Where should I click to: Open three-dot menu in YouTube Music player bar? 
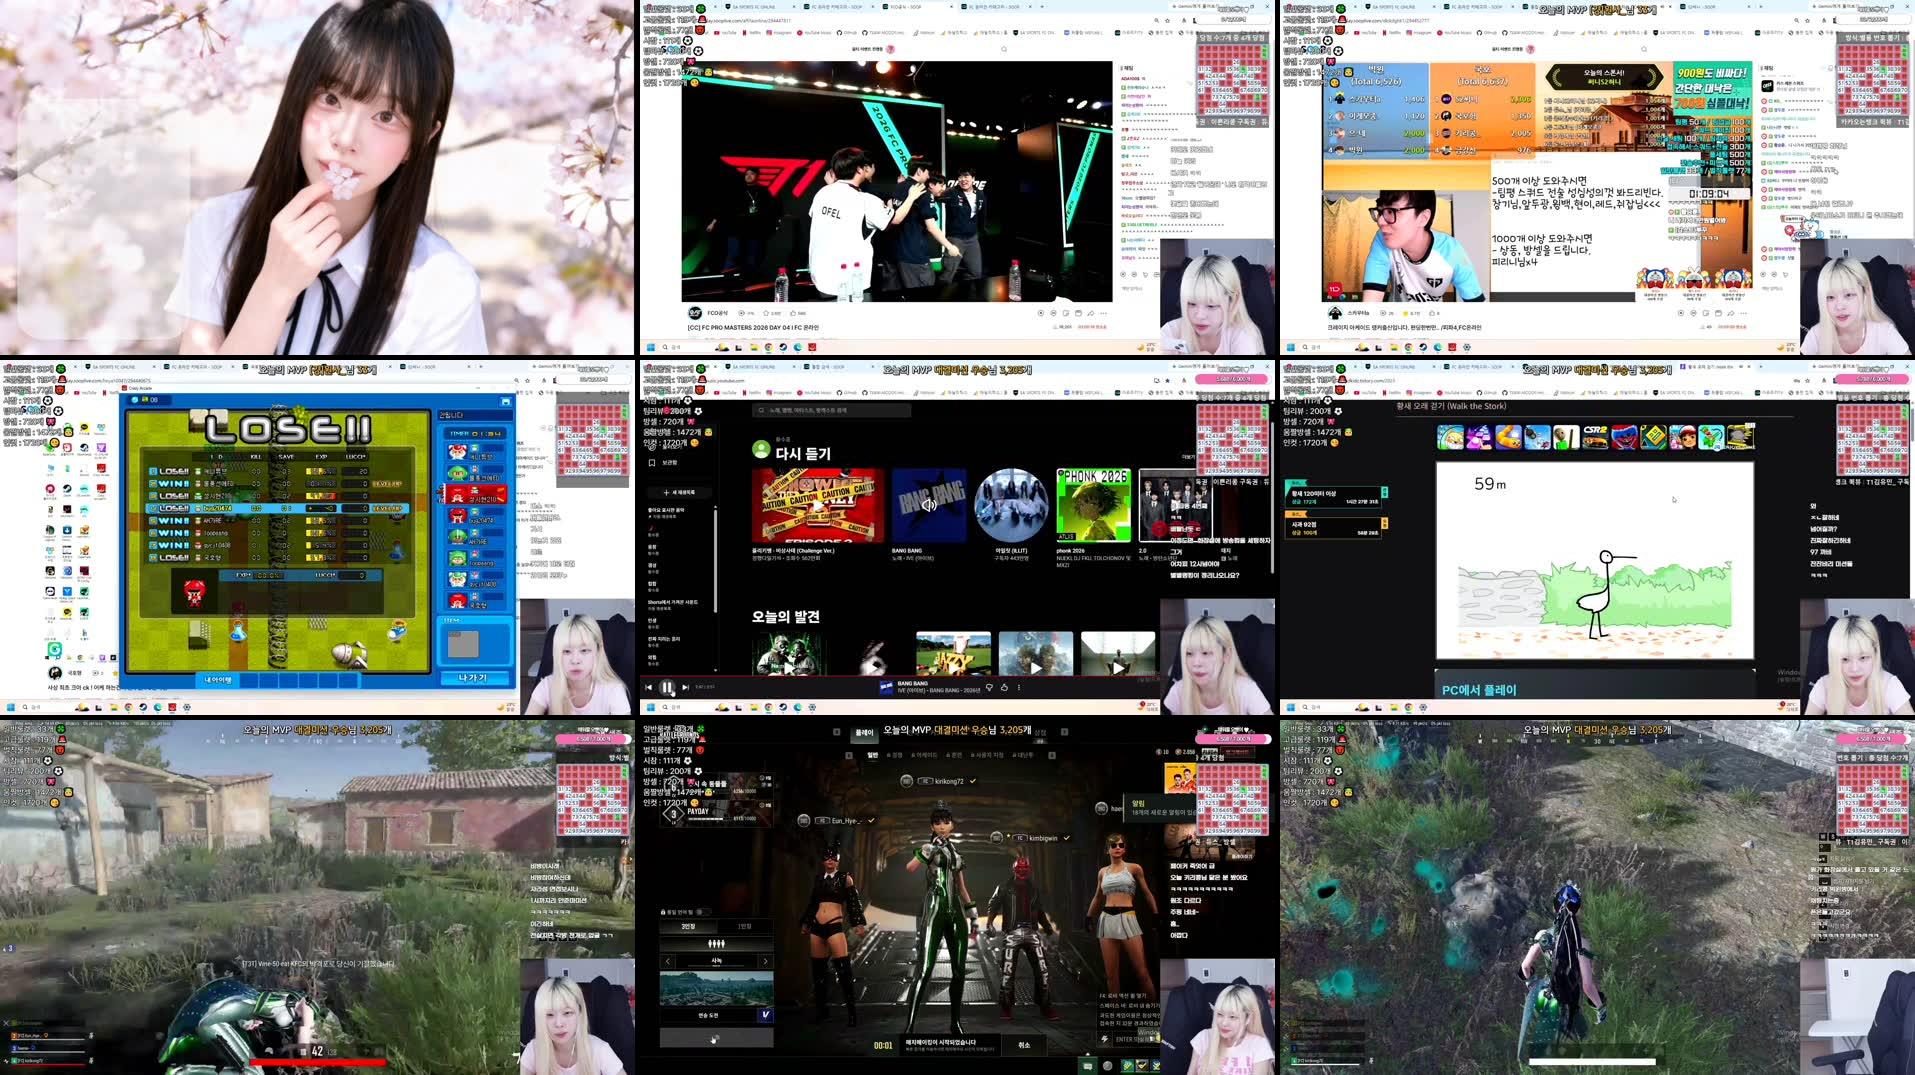[x=1019, y=688]
